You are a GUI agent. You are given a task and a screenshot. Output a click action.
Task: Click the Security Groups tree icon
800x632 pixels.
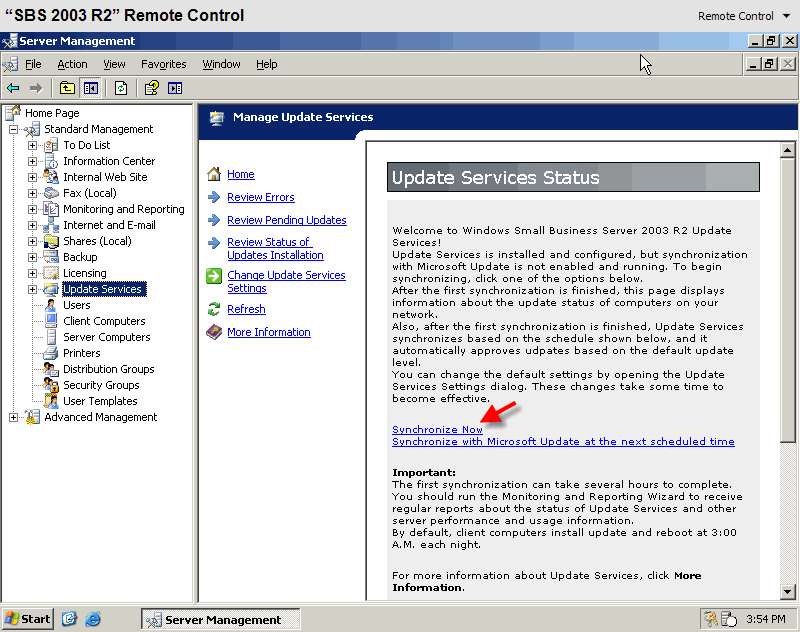tap(51, 385)
